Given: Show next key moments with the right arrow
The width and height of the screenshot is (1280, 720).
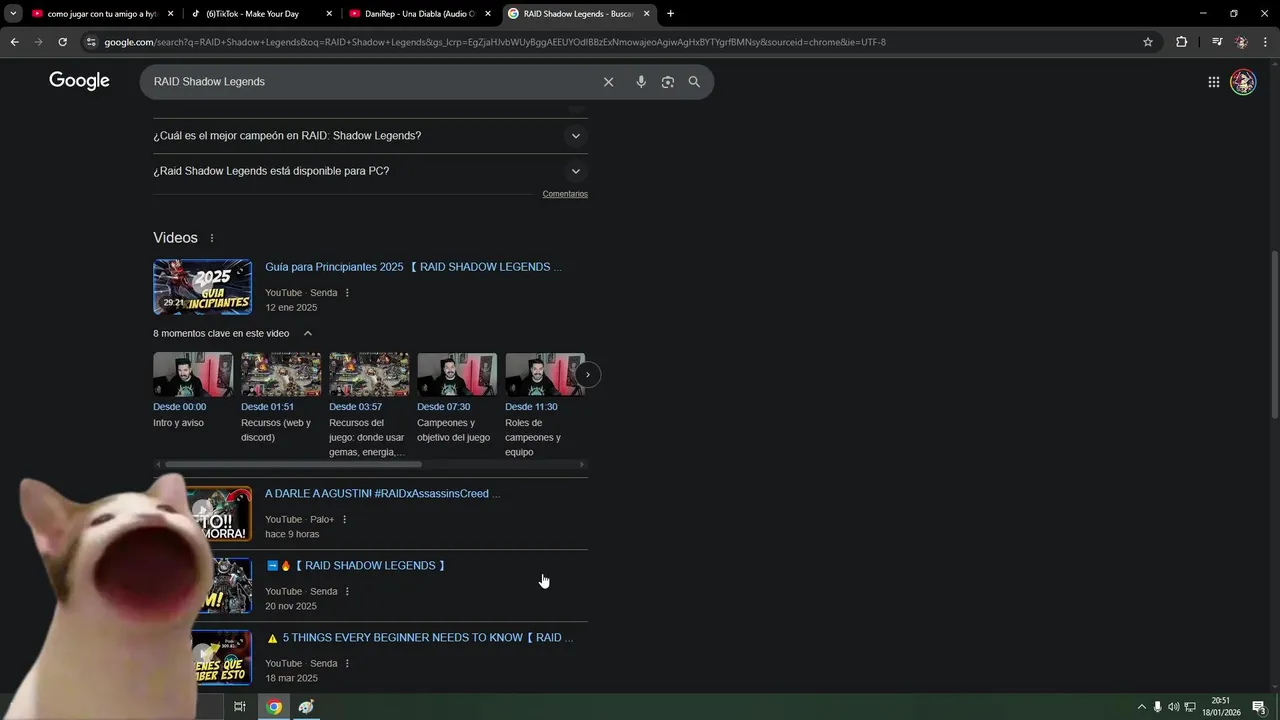Looking at the screenshot, I should tap(588, 375).
